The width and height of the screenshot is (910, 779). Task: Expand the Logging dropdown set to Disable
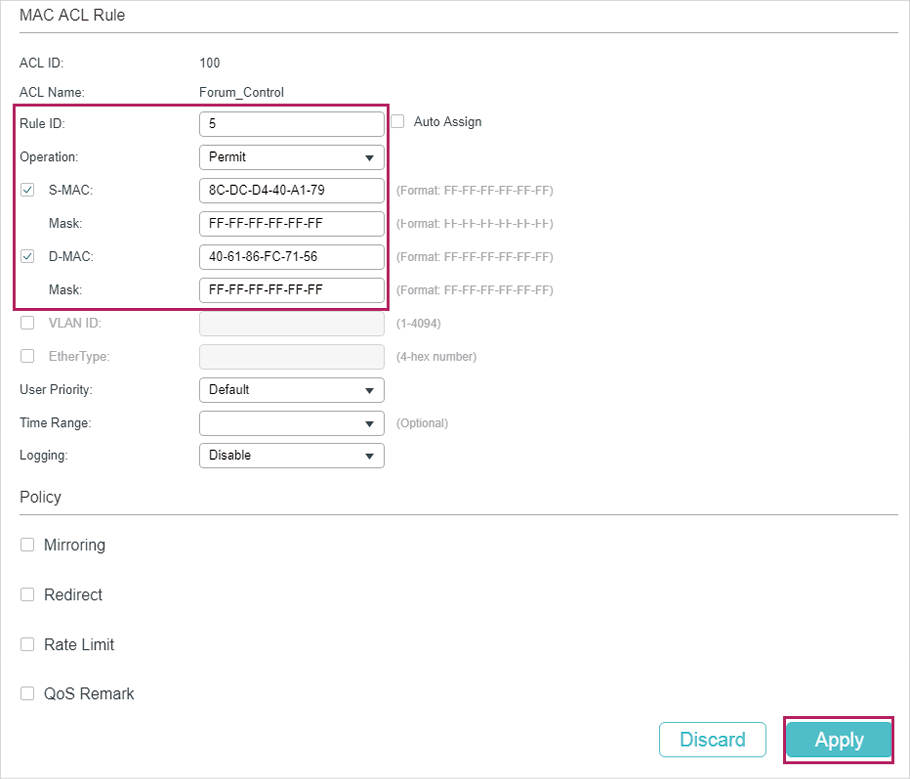291,456
